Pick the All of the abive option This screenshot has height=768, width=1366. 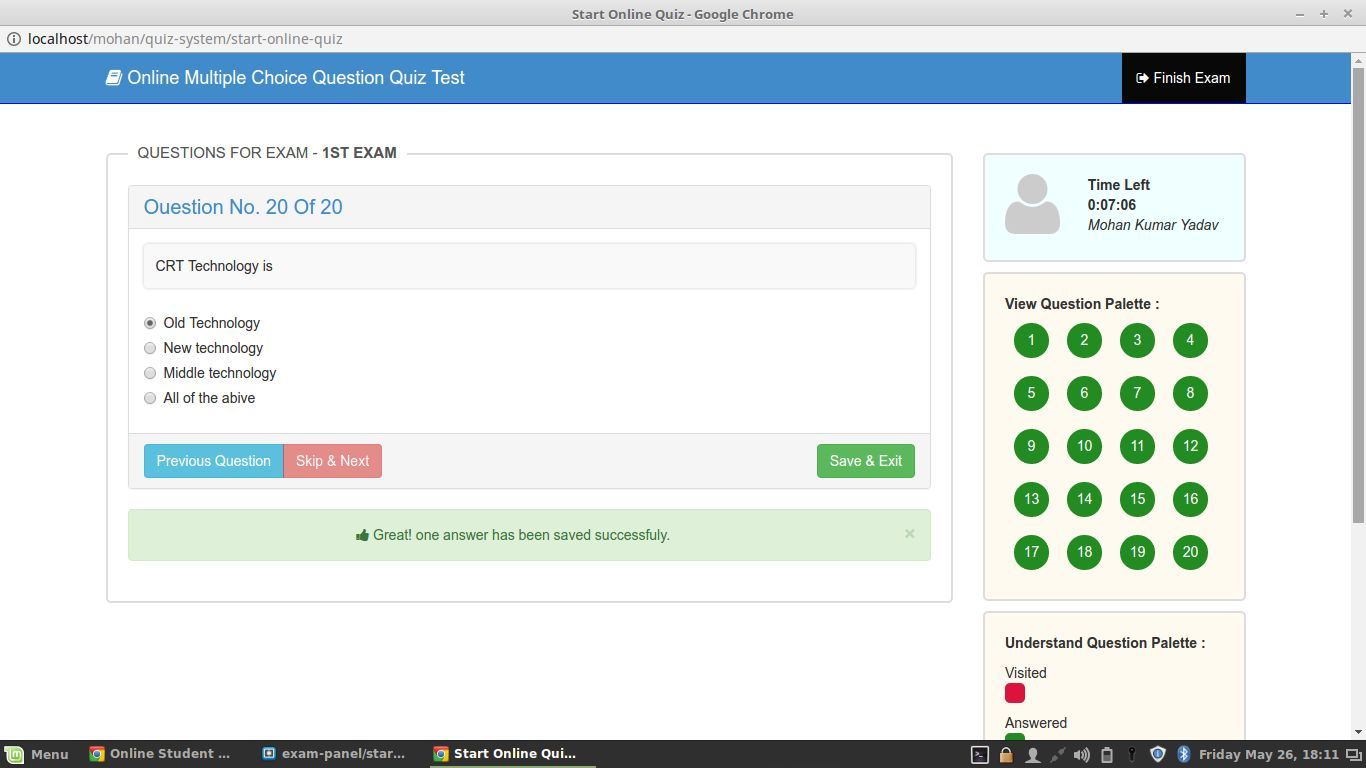click(x=150, y=398)
